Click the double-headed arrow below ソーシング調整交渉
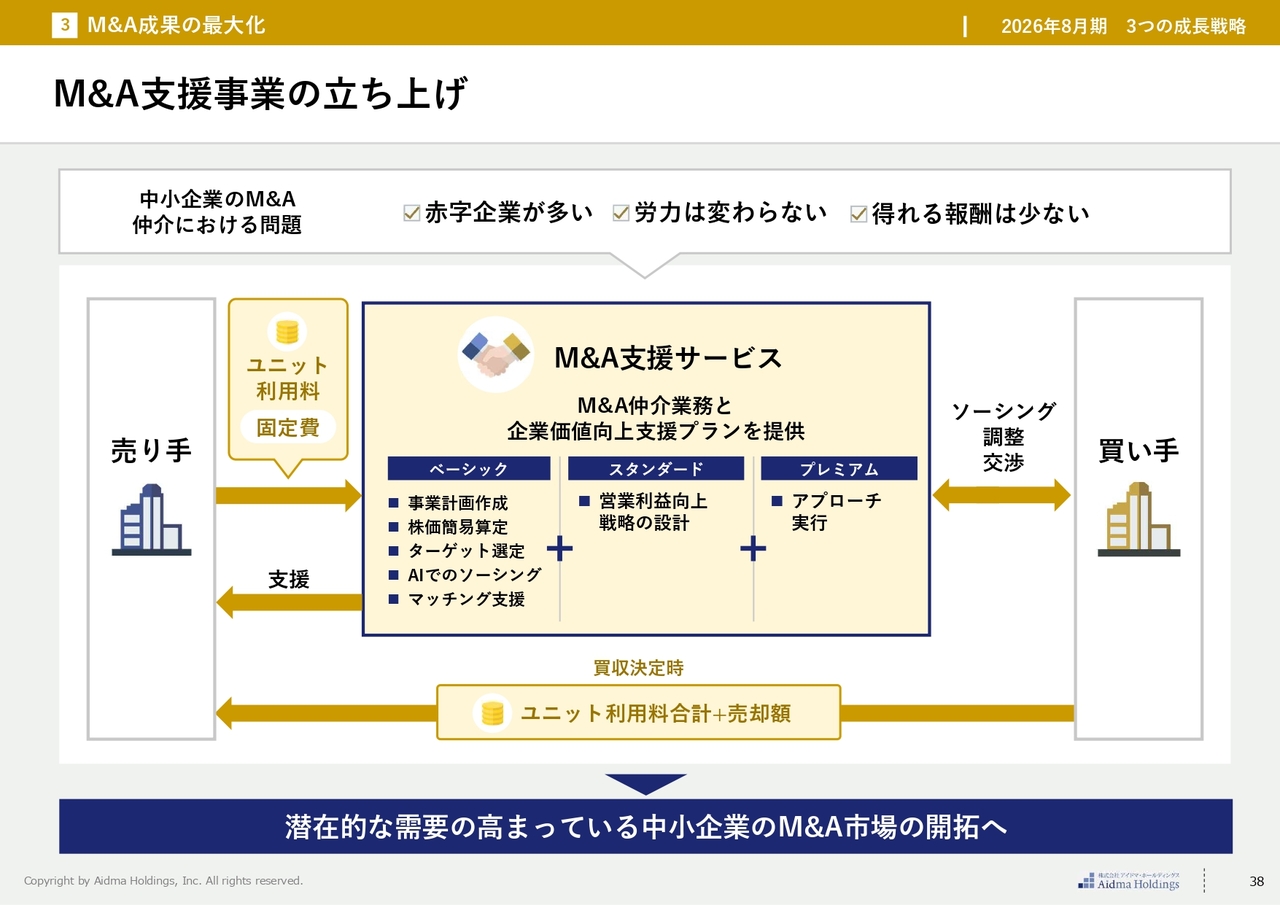Viewport: 1280px width, 905px height. pyautogui.click(x=1001, y=494)
